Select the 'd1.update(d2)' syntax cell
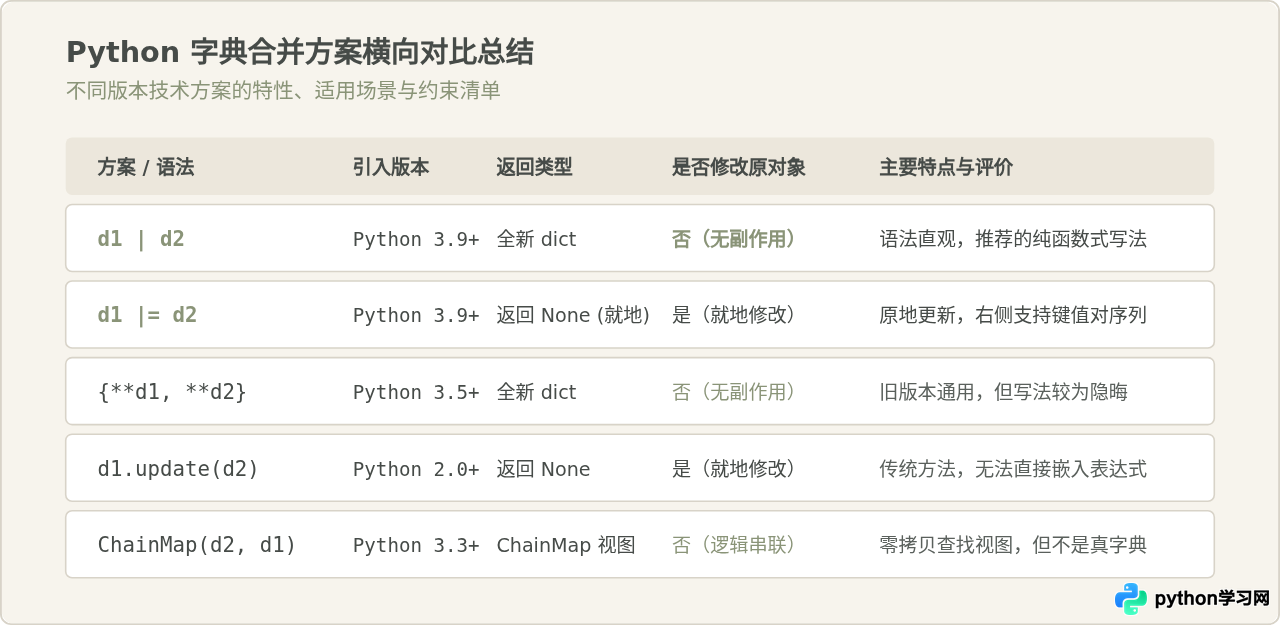 [178, 469]
